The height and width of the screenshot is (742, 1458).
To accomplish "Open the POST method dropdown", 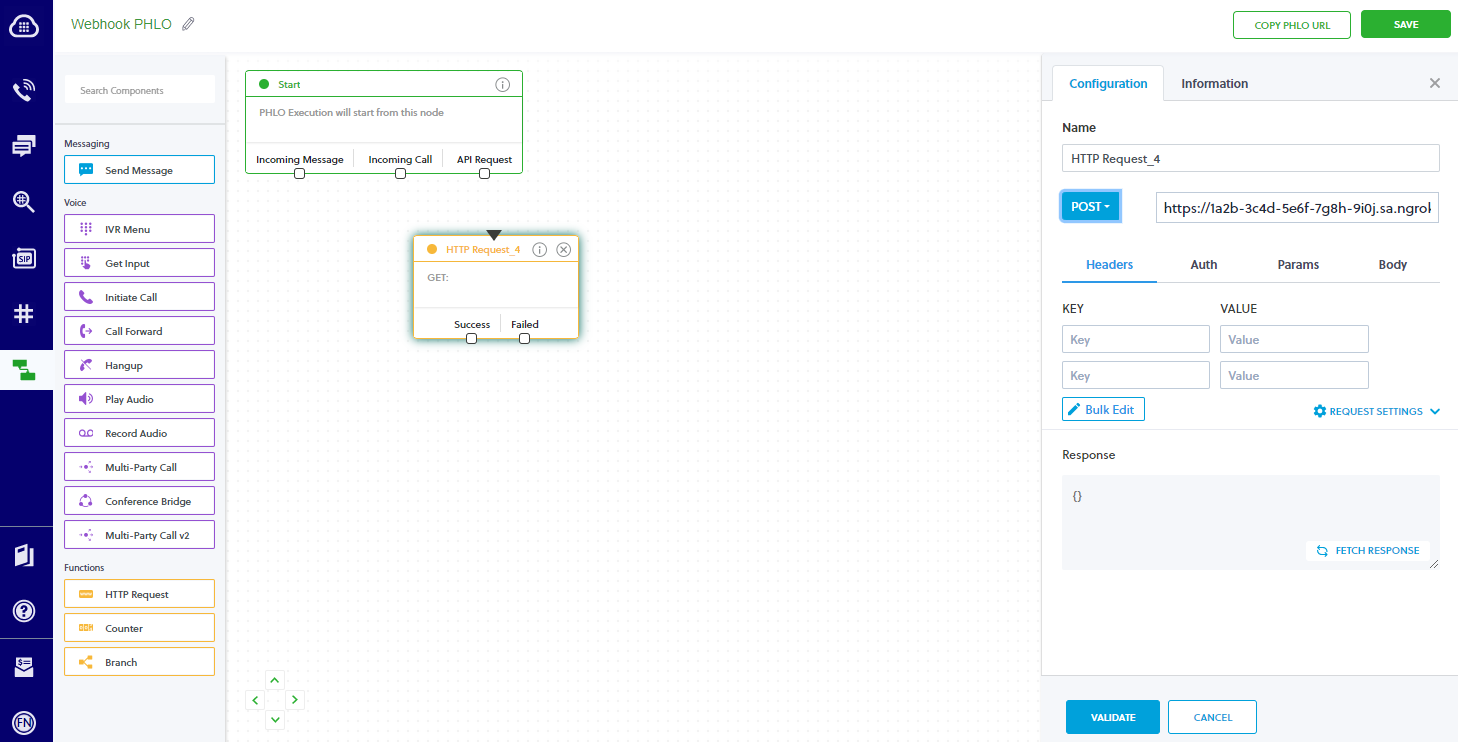I will click(1090, 206).
